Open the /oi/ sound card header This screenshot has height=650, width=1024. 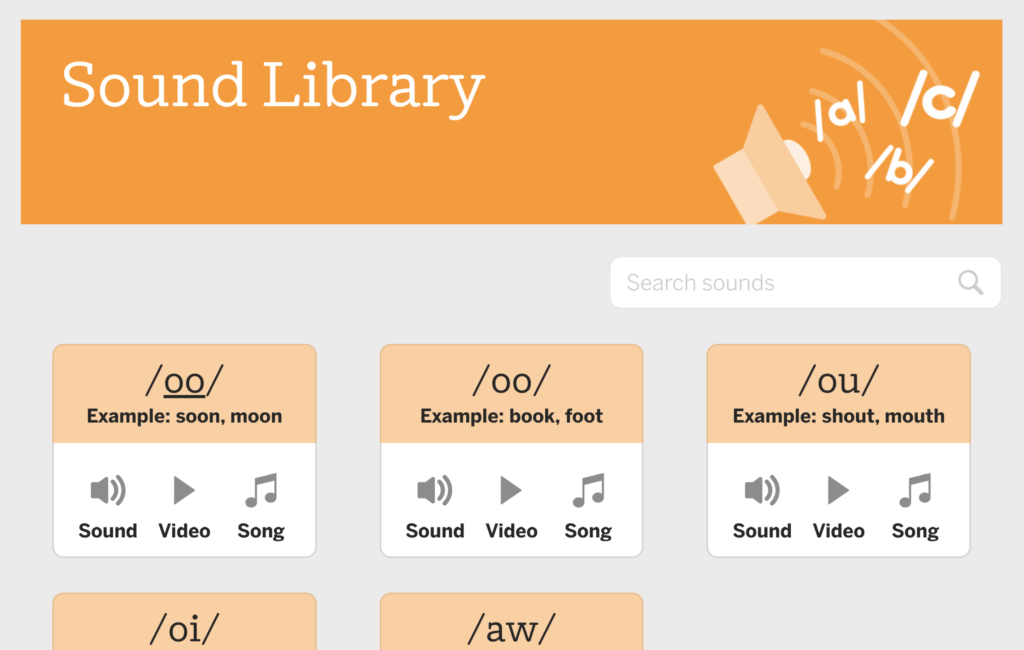184,628
